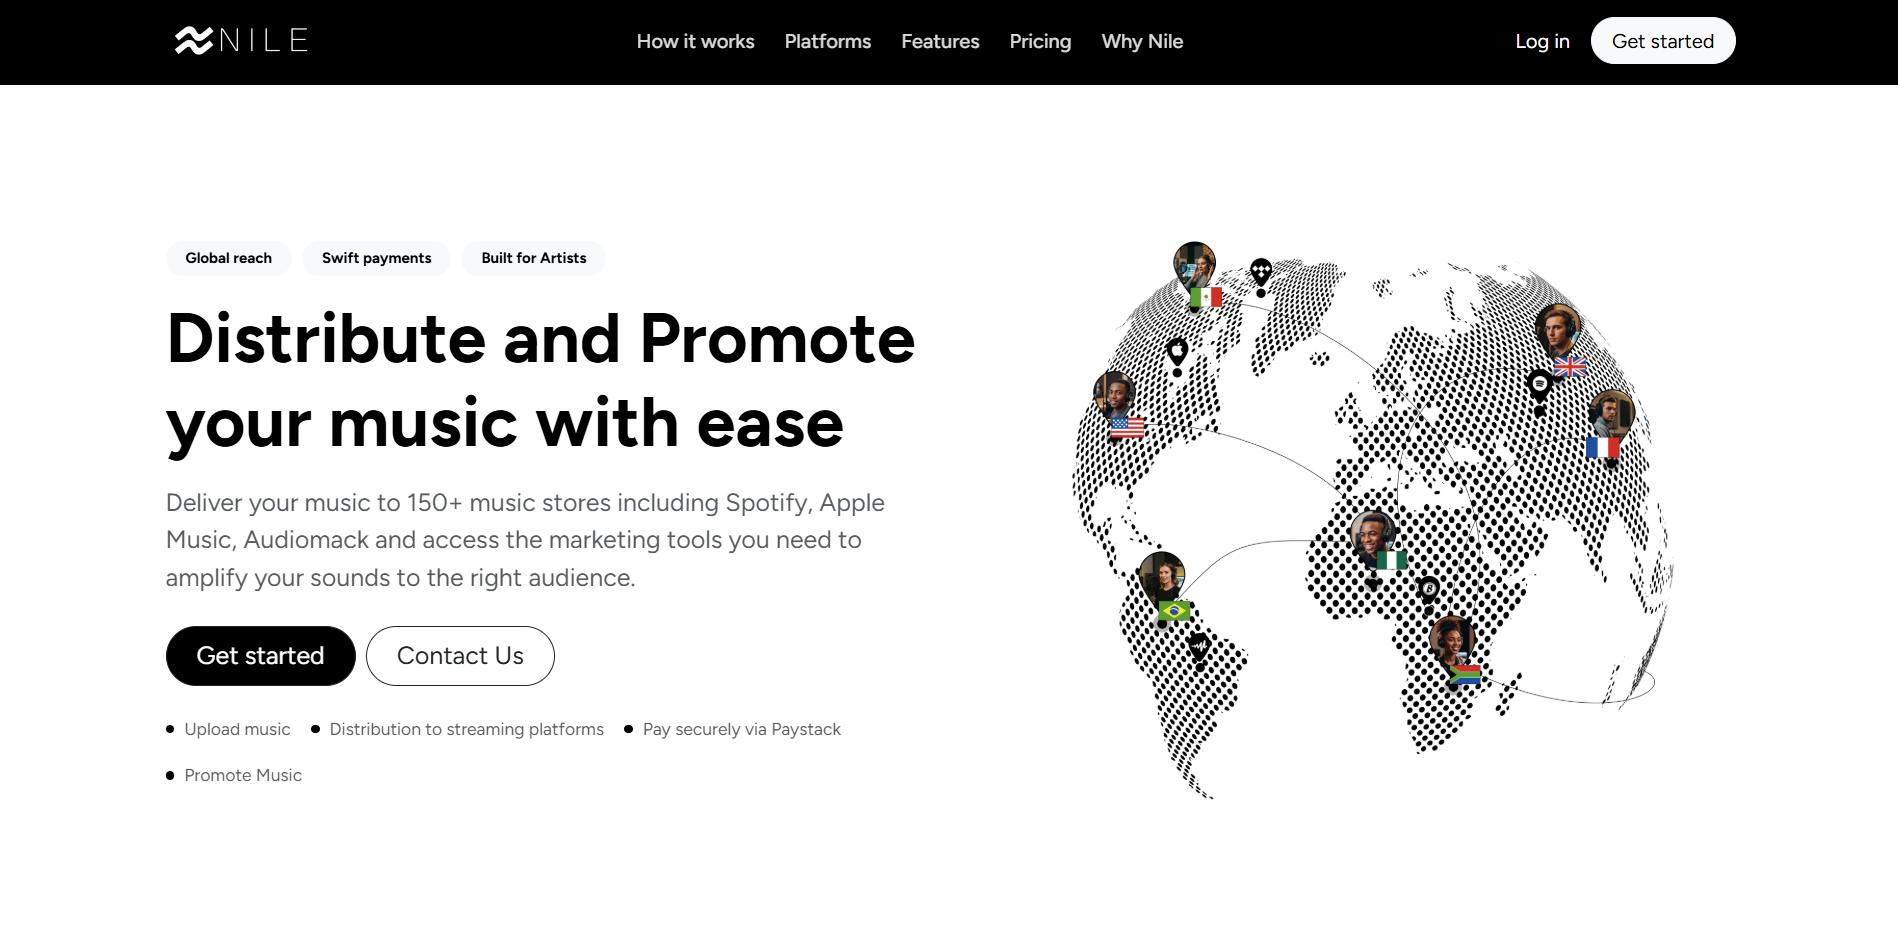
Task: Click the Log in link
Action: [x=1542, y=42]
